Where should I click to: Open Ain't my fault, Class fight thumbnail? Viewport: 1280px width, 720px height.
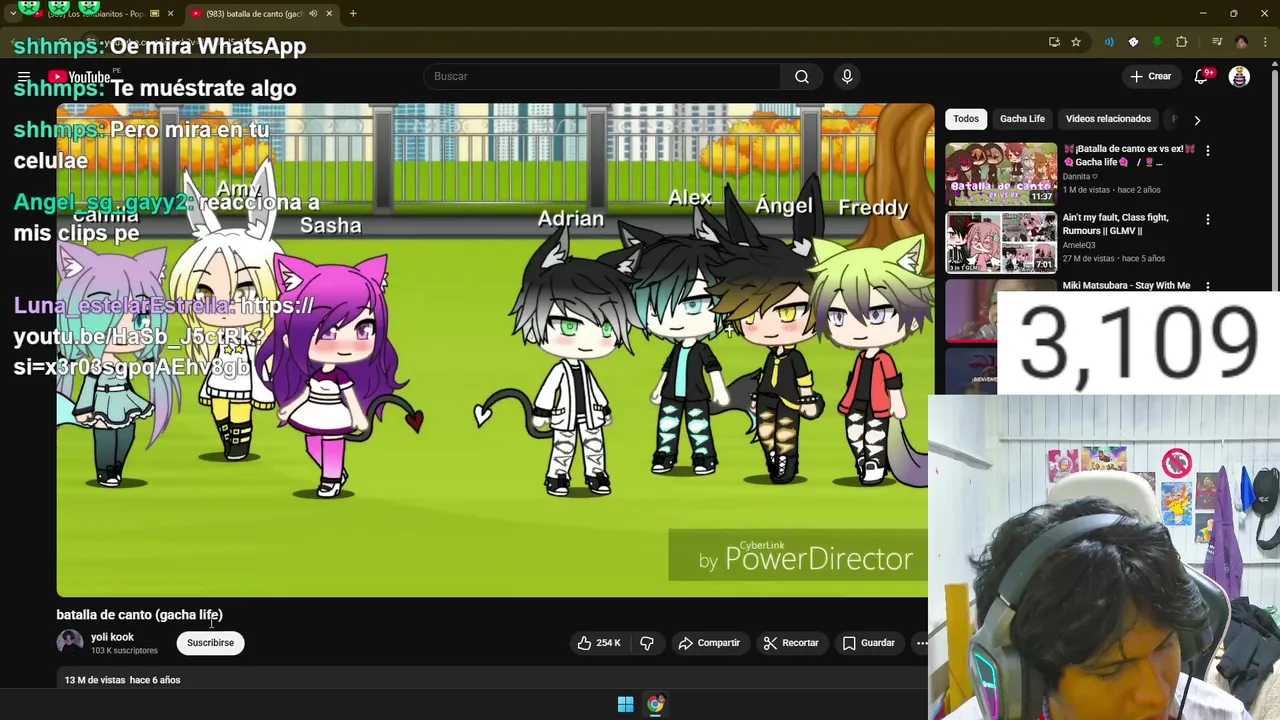click(x=1001, y=242)
